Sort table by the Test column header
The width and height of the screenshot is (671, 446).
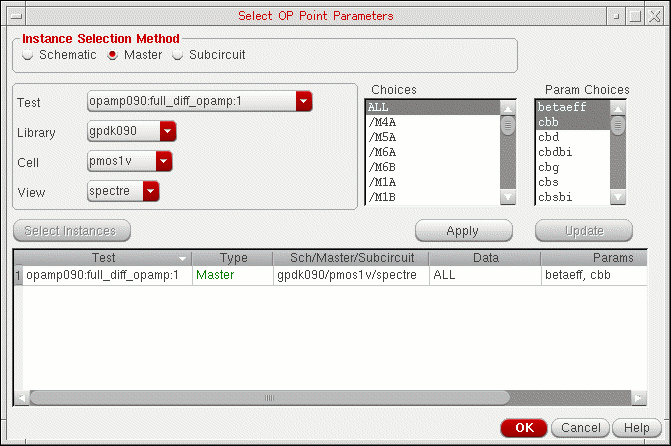point(104,258)
